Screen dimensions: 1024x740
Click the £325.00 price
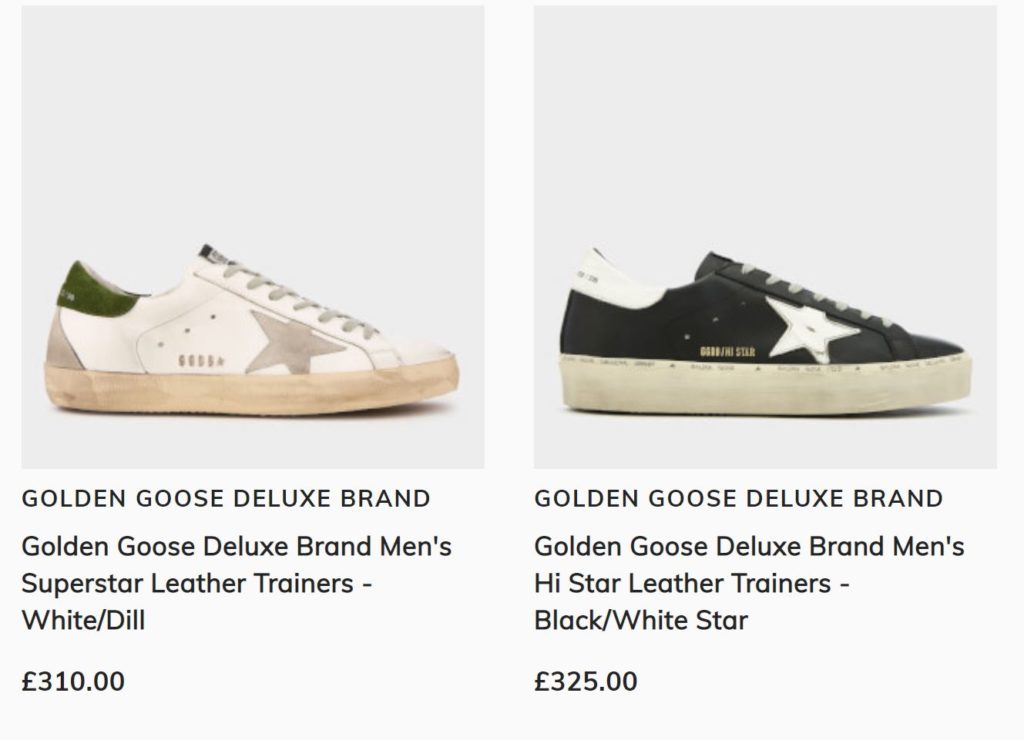tap(586, 682)
